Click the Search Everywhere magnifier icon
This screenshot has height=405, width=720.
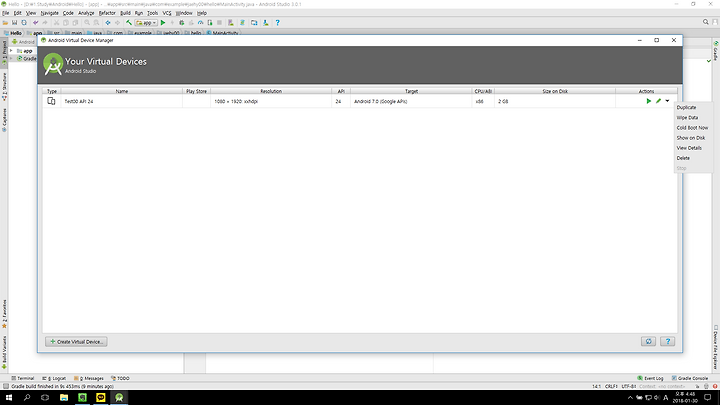tap(706, 22)
